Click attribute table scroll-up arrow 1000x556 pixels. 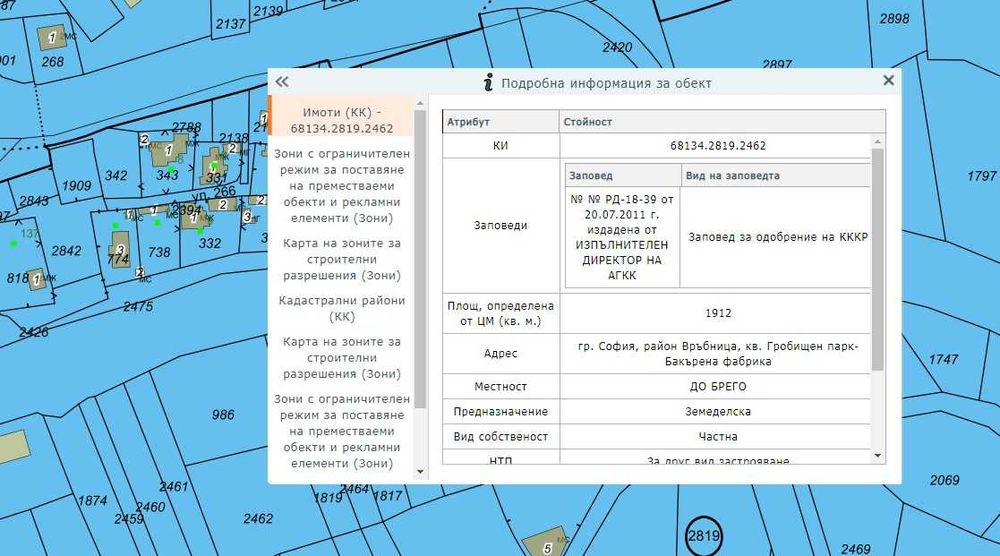click(878, 142)
